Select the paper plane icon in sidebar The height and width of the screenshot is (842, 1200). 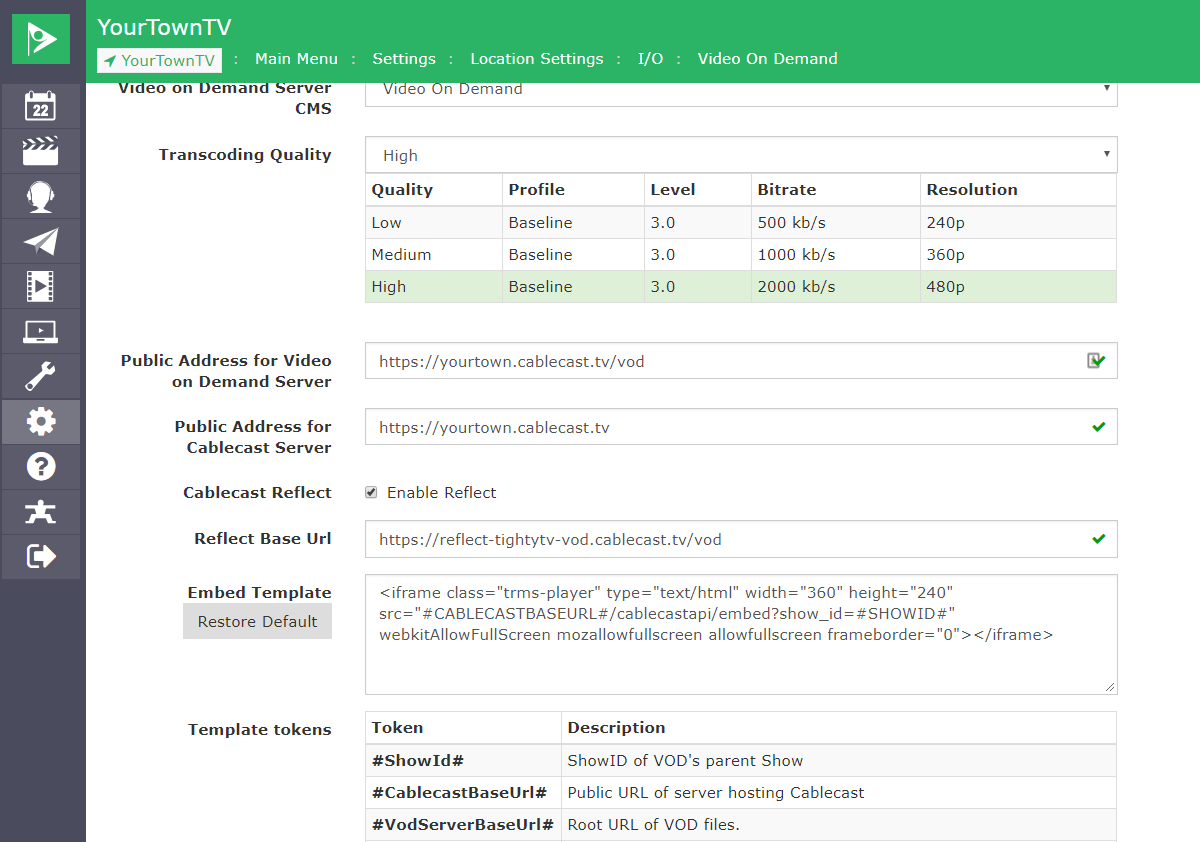41,241
